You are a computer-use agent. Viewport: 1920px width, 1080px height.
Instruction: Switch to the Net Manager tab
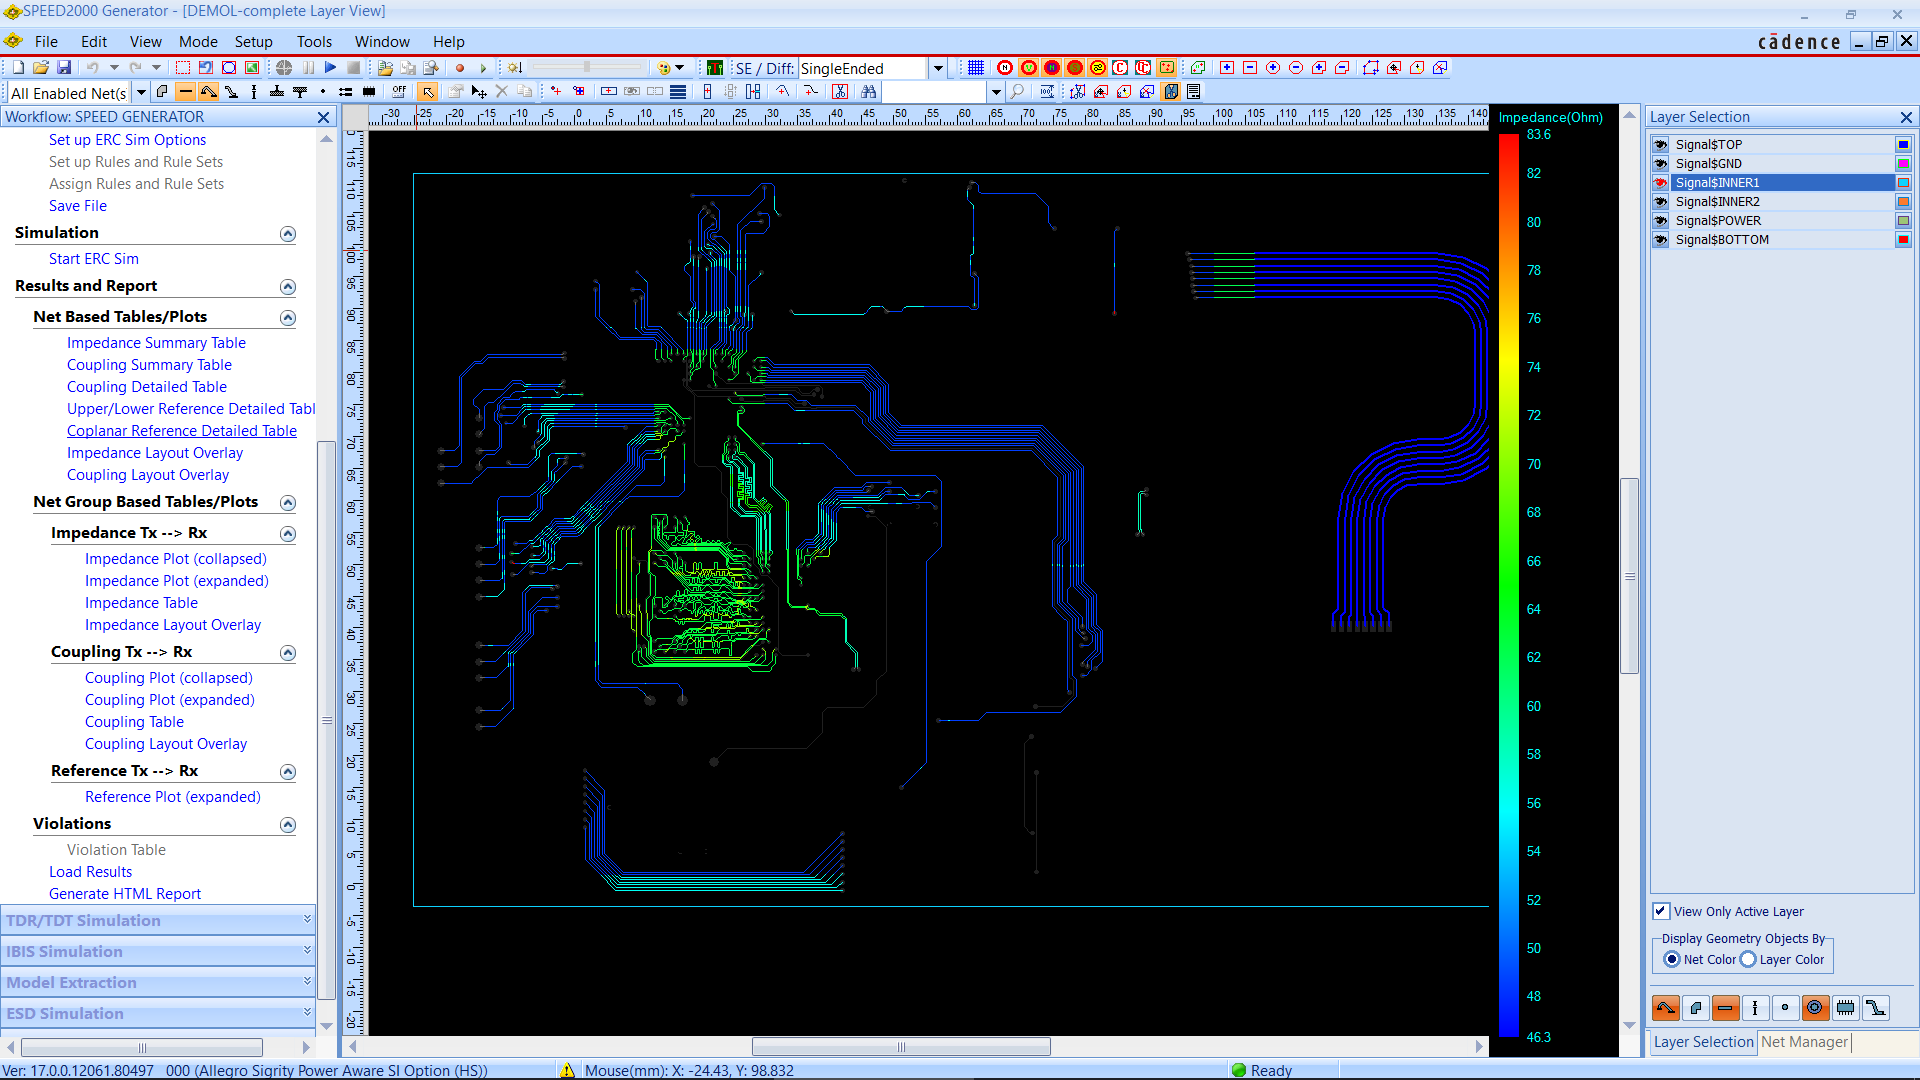[1804, 1042]
